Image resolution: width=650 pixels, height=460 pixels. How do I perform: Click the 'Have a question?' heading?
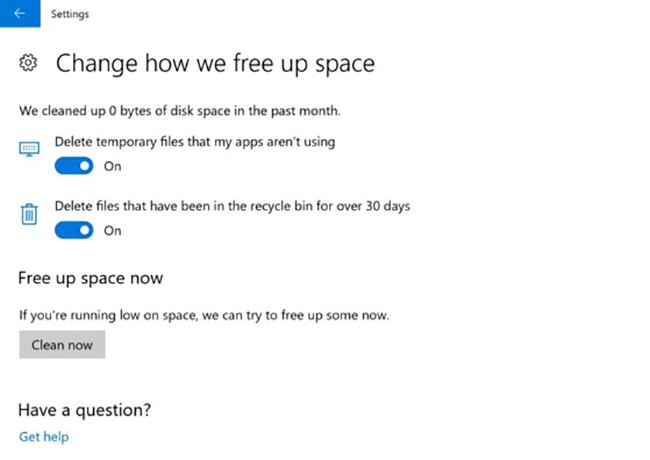pyautogui.click(x=85, y=409)
